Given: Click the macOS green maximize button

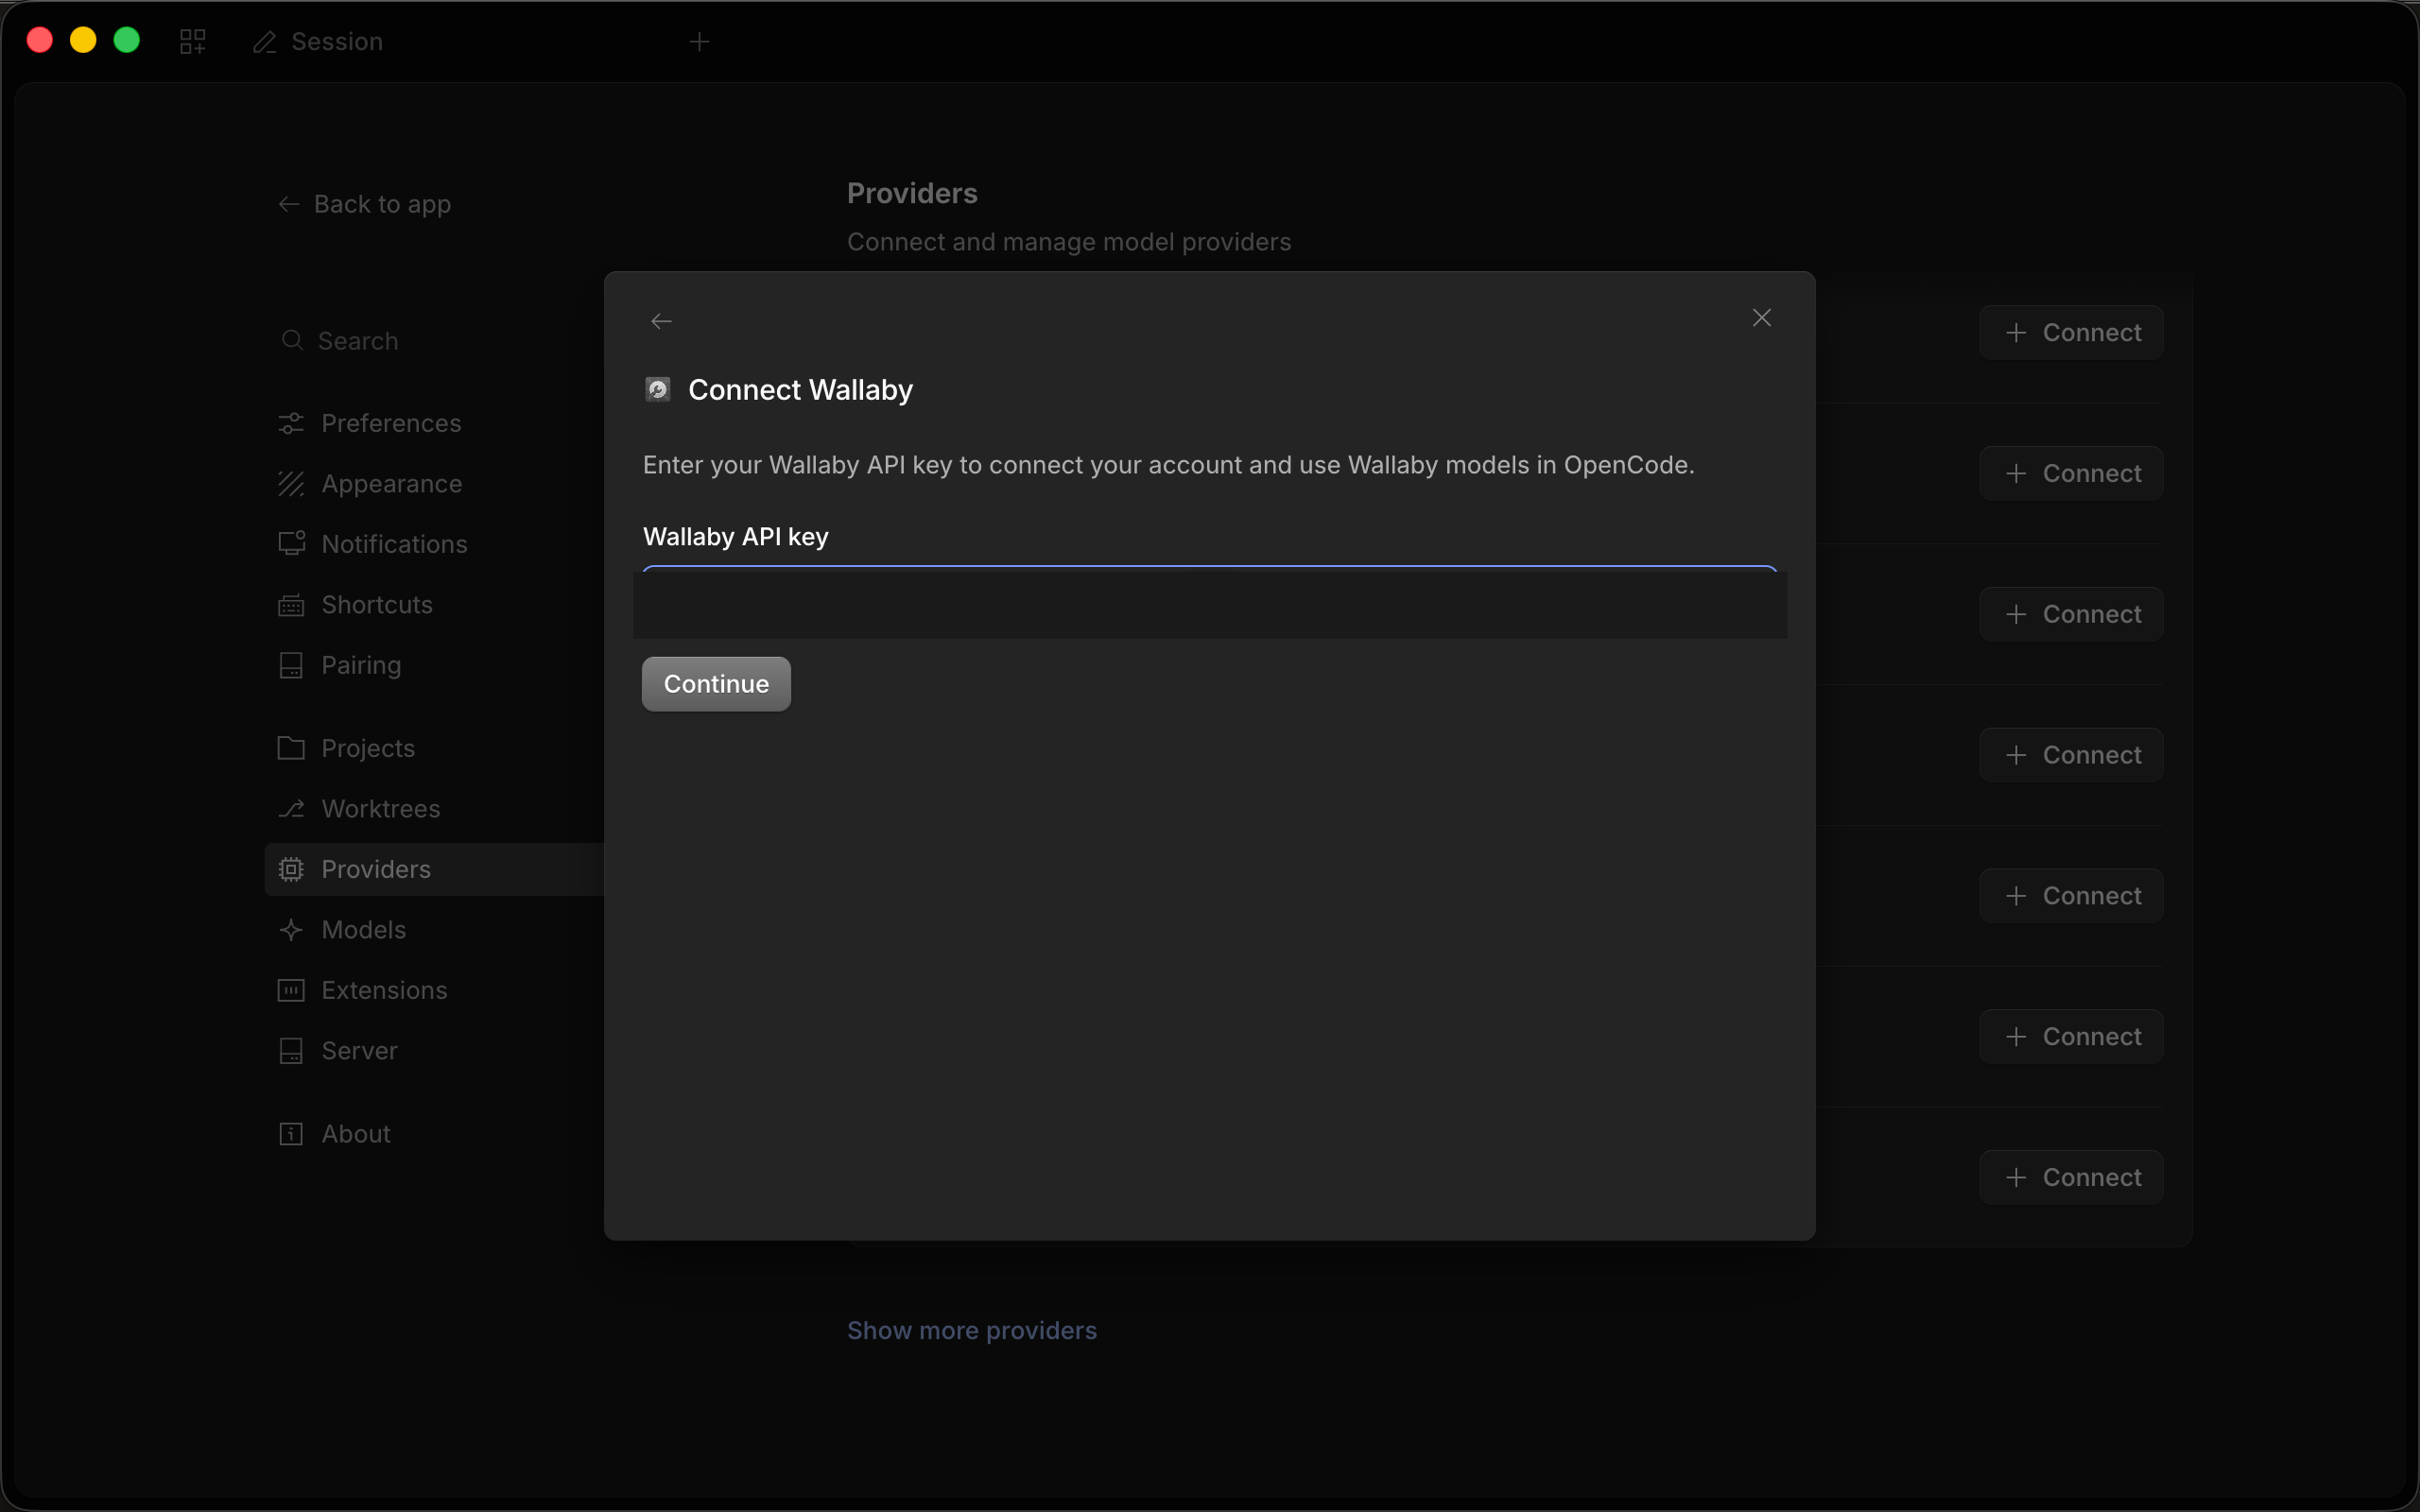Looking at the screenshot, I should [x=127, y=40].
